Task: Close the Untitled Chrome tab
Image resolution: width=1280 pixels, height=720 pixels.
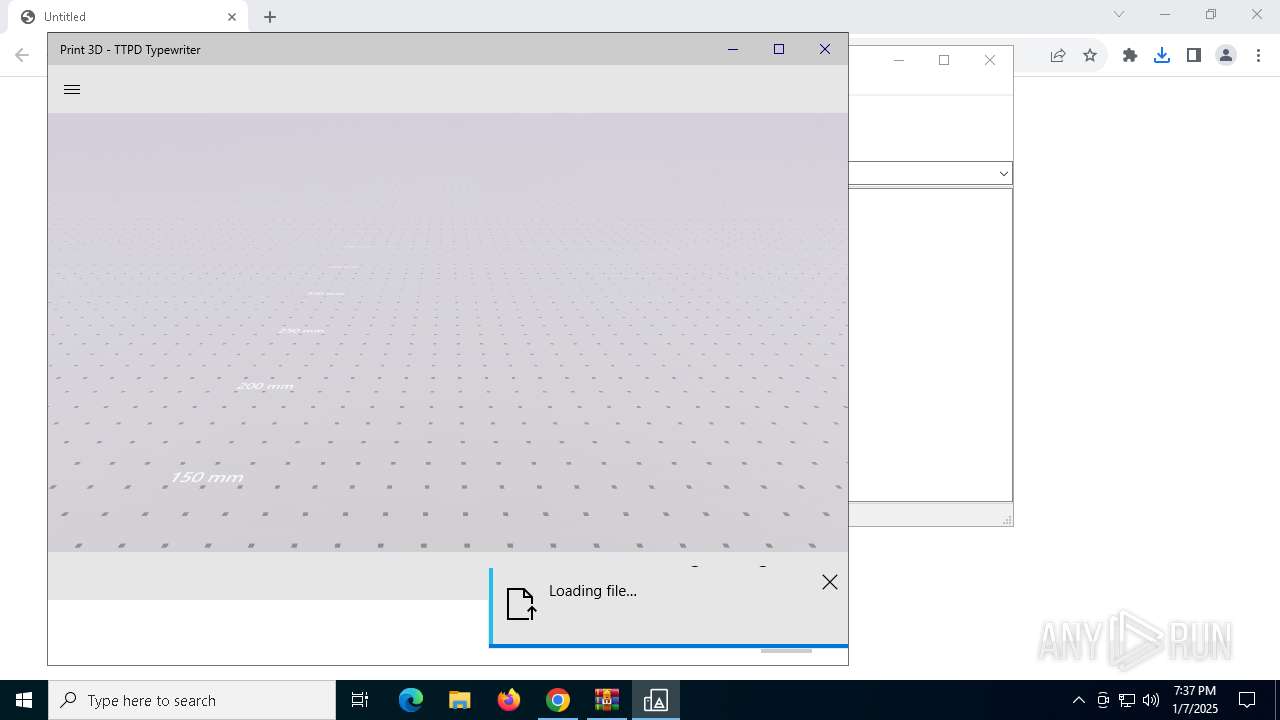Action: (232, 17)
